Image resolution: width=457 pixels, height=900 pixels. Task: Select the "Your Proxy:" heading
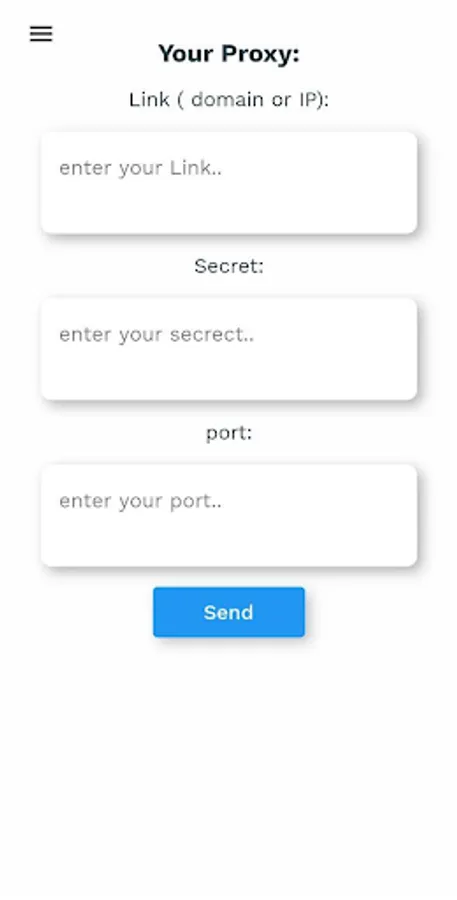click(x=229, y=55)
